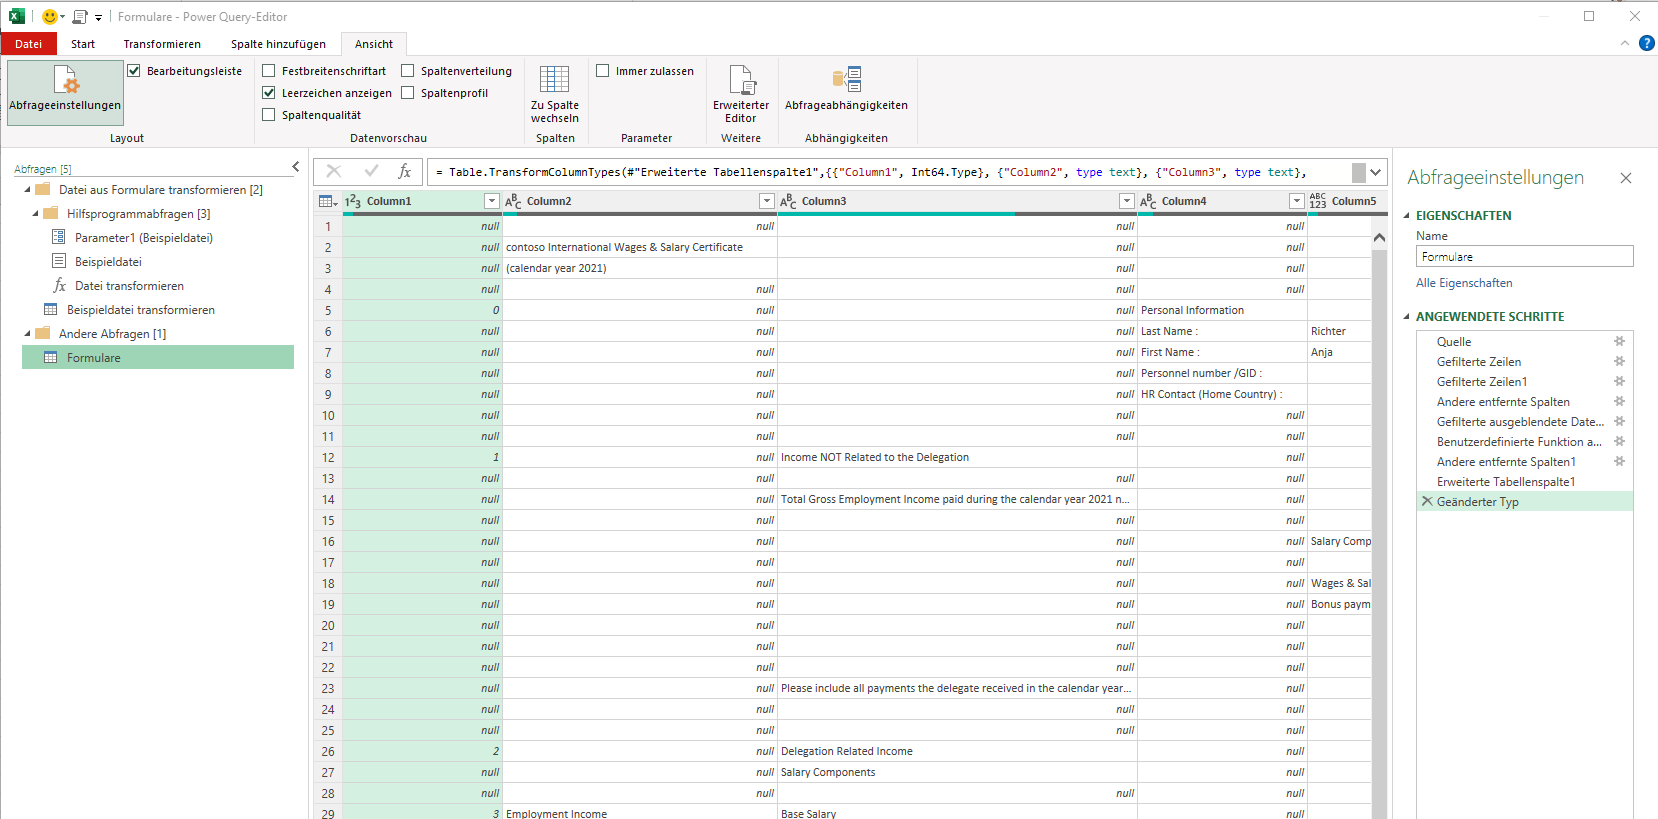
Task: Open the Column2 filter dropdown
Action: (x=766, y=201)
